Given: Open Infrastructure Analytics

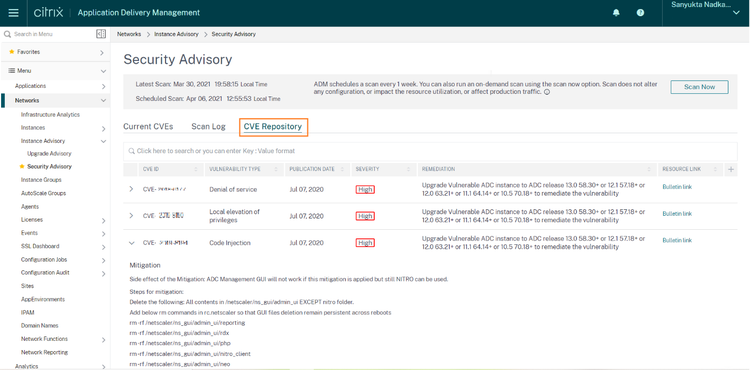Looking at the screenshot, I should pos(50,115).
